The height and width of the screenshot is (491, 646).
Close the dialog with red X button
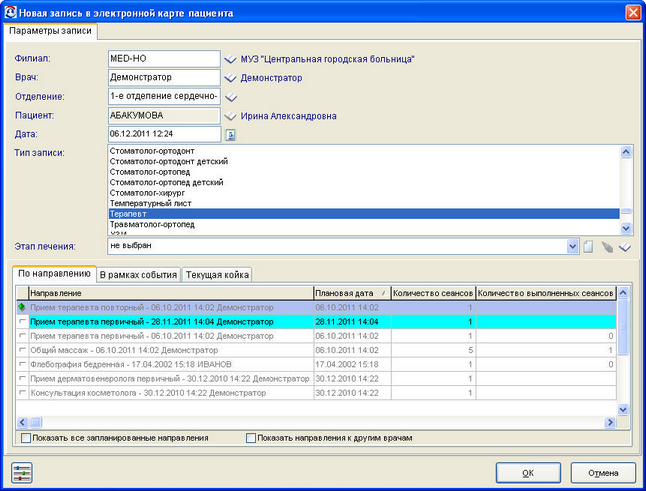(633, 12)
